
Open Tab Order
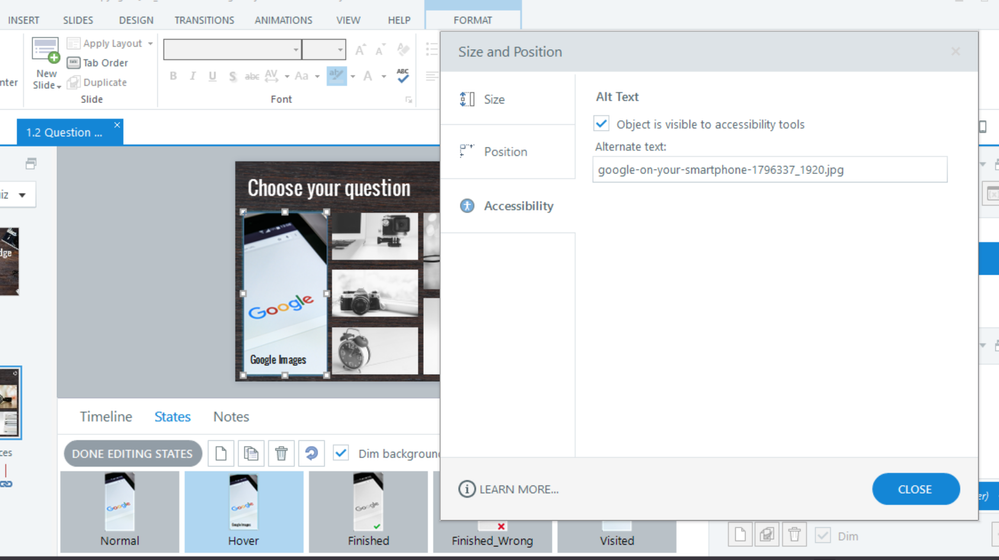coord(97,62)
